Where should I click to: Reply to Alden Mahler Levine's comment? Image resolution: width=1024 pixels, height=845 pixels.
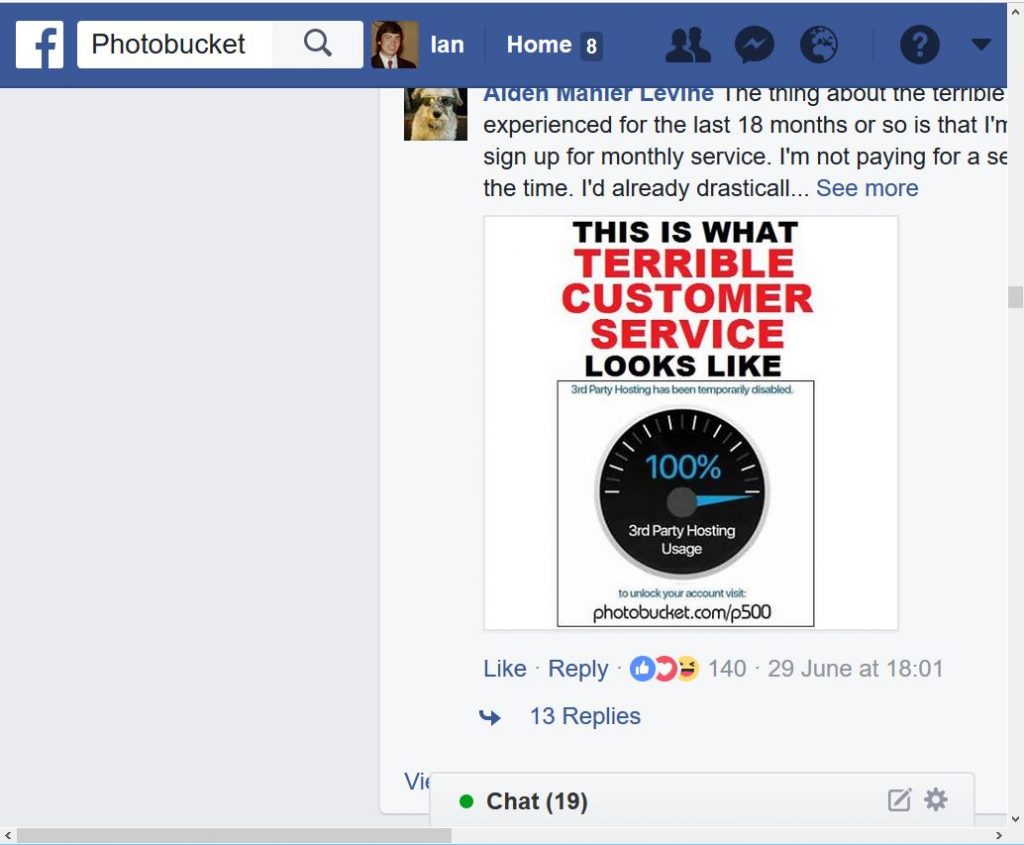578,668
